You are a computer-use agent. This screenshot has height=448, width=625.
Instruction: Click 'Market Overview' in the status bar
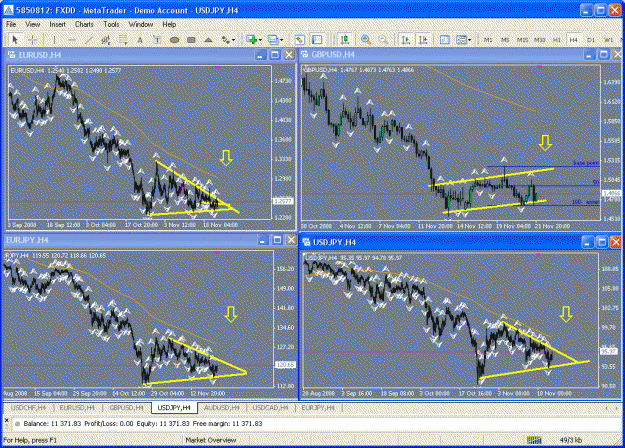pos(211,440)
